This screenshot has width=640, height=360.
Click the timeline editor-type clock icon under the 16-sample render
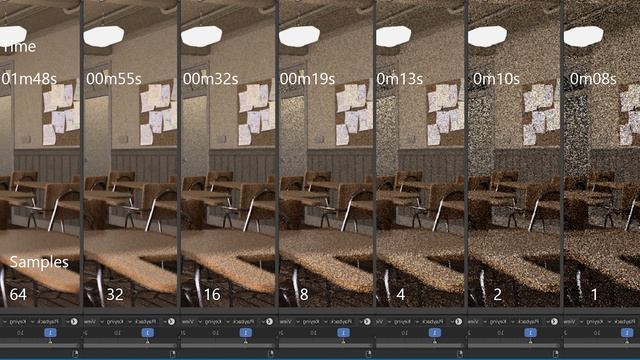[269, 322]
